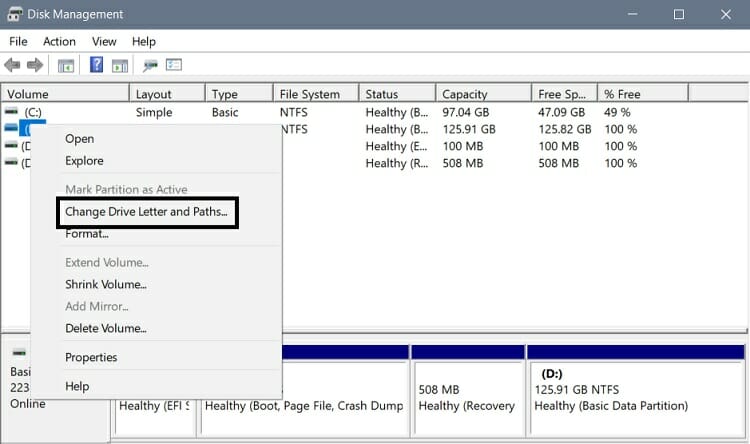Open the View menu
The height and width of the screenshot is (444, 750).
[104, 41]
